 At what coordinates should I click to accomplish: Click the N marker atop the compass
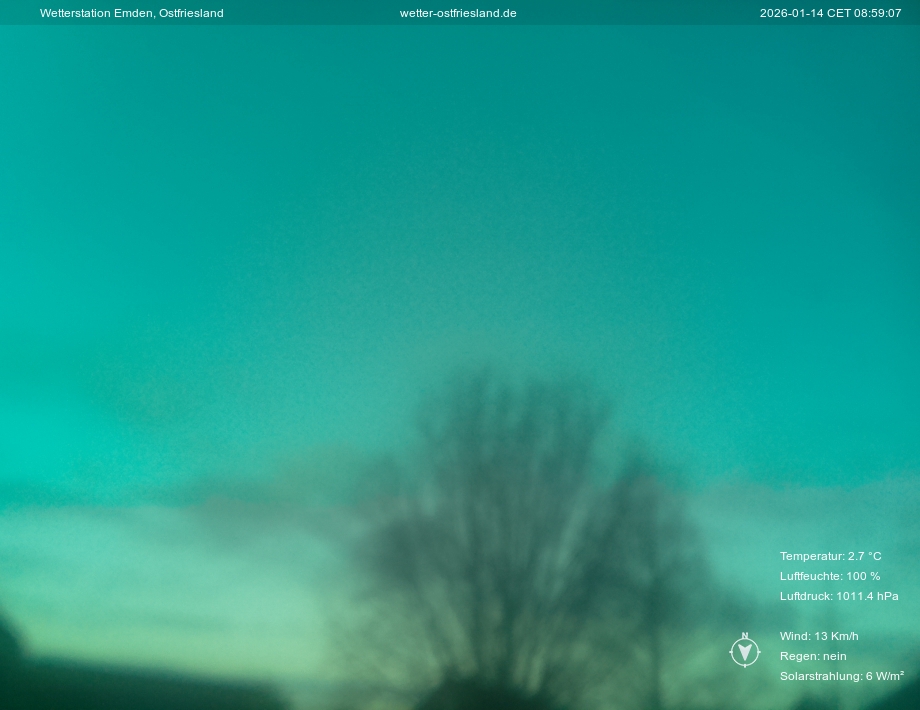pyautogui.click(x=745, y=636)
